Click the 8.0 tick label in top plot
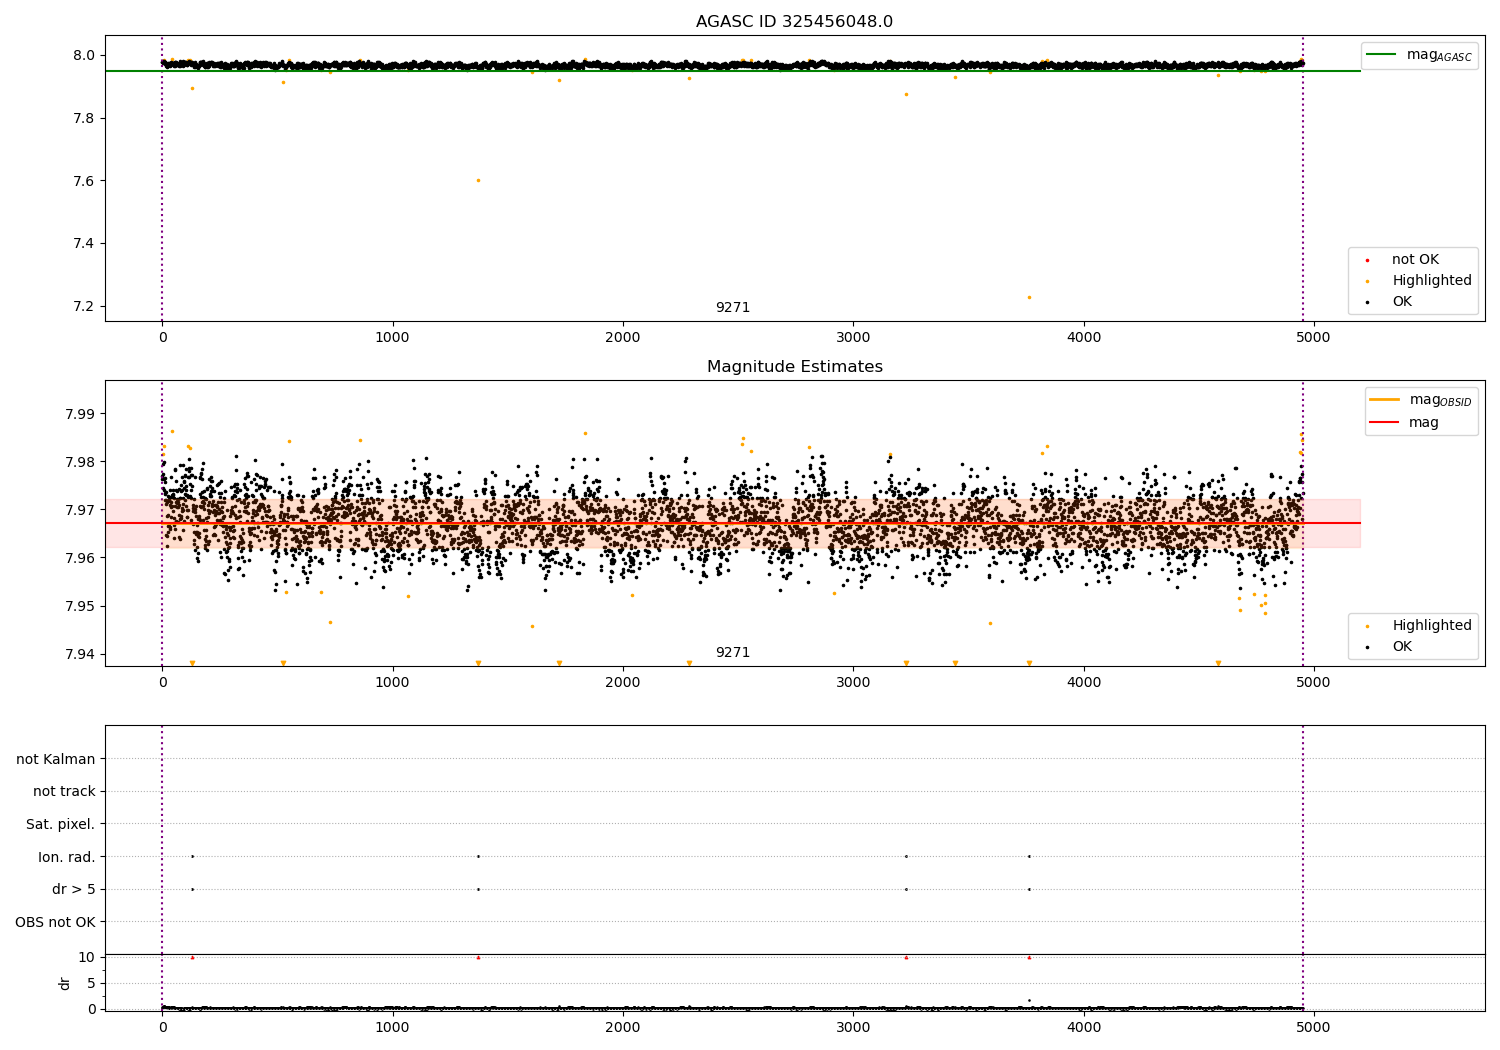The height and width of the screenshot is (1050, 1500). pyautogui.click(x=84, y=56)
